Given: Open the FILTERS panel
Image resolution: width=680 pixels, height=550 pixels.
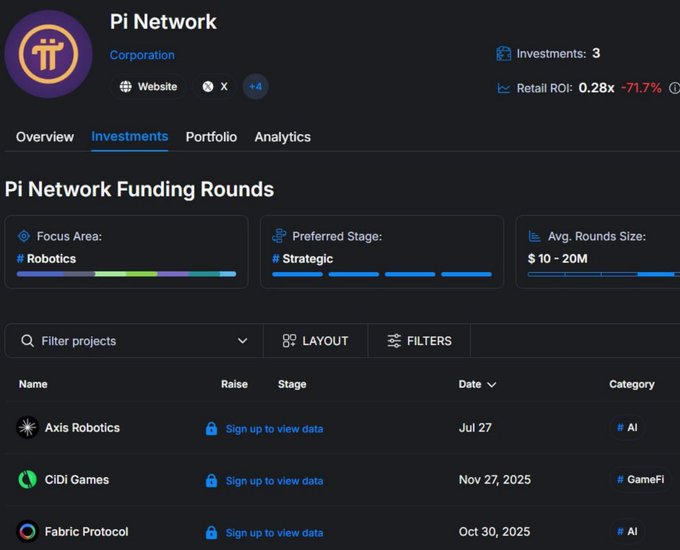Looking at the screenshot, I should [x=419, y=341].
